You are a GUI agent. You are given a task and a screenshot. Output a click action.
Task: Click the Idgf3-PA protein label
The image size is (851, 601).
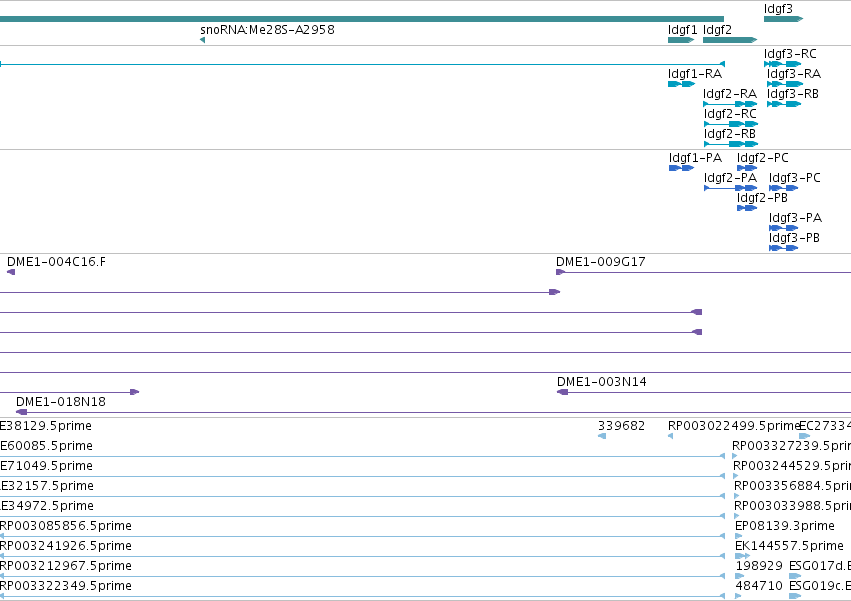click(x=795, y=218)
